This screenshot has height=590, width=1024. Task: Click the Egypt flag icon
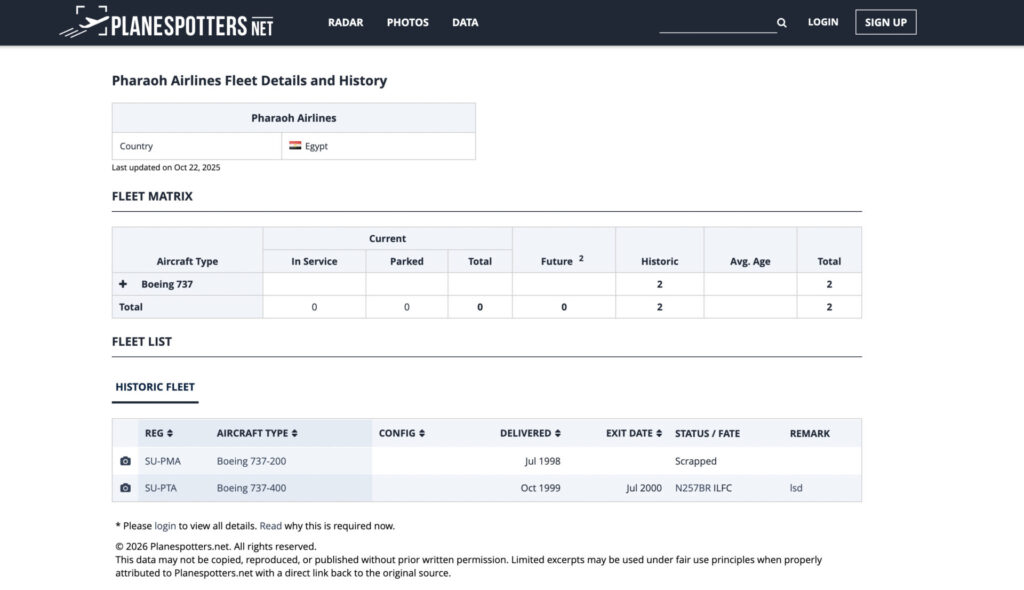(x=295, y=146)
